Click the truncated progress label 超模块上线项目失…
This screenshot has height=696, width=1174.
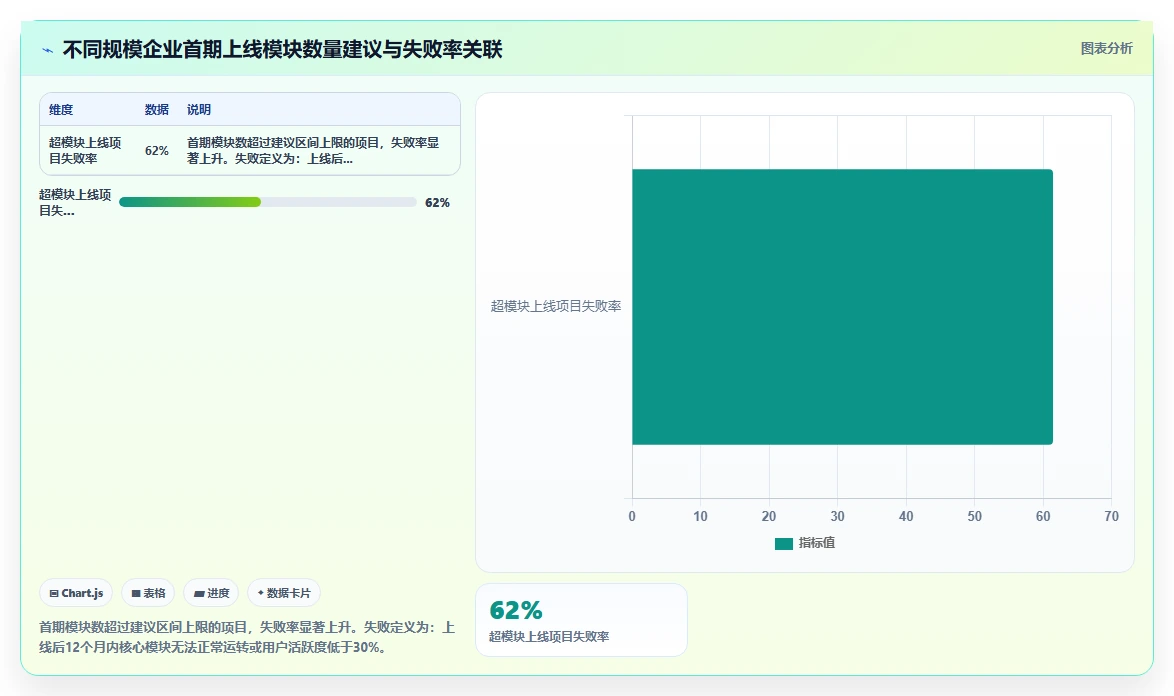pyautogui.click(x=75, y=202)
